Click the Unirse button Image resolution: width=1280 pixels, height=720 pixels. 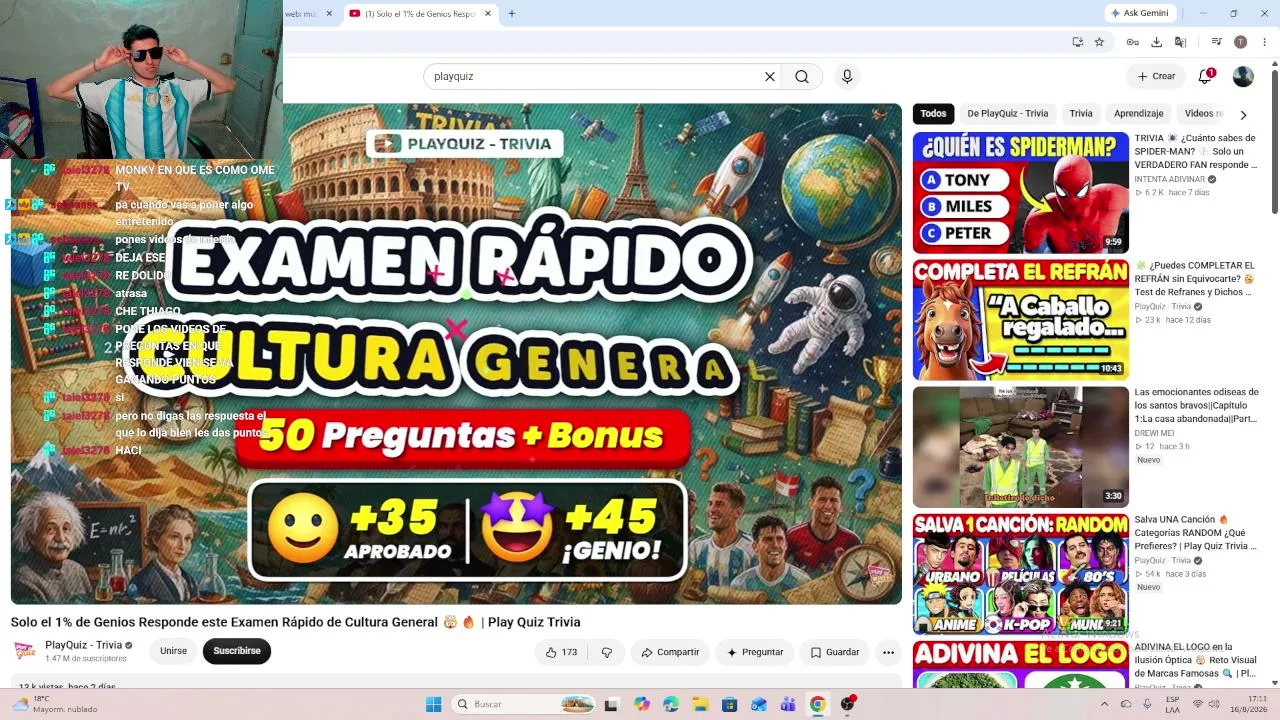click(173, 651)
